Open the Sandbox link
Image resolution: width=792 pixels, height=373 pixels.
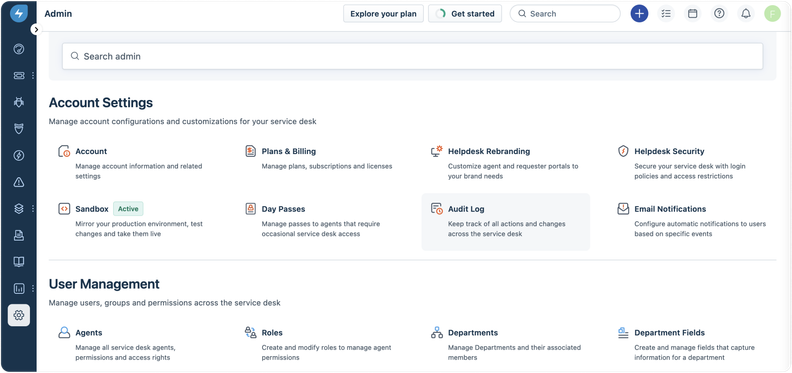click(x=92, y=209)
